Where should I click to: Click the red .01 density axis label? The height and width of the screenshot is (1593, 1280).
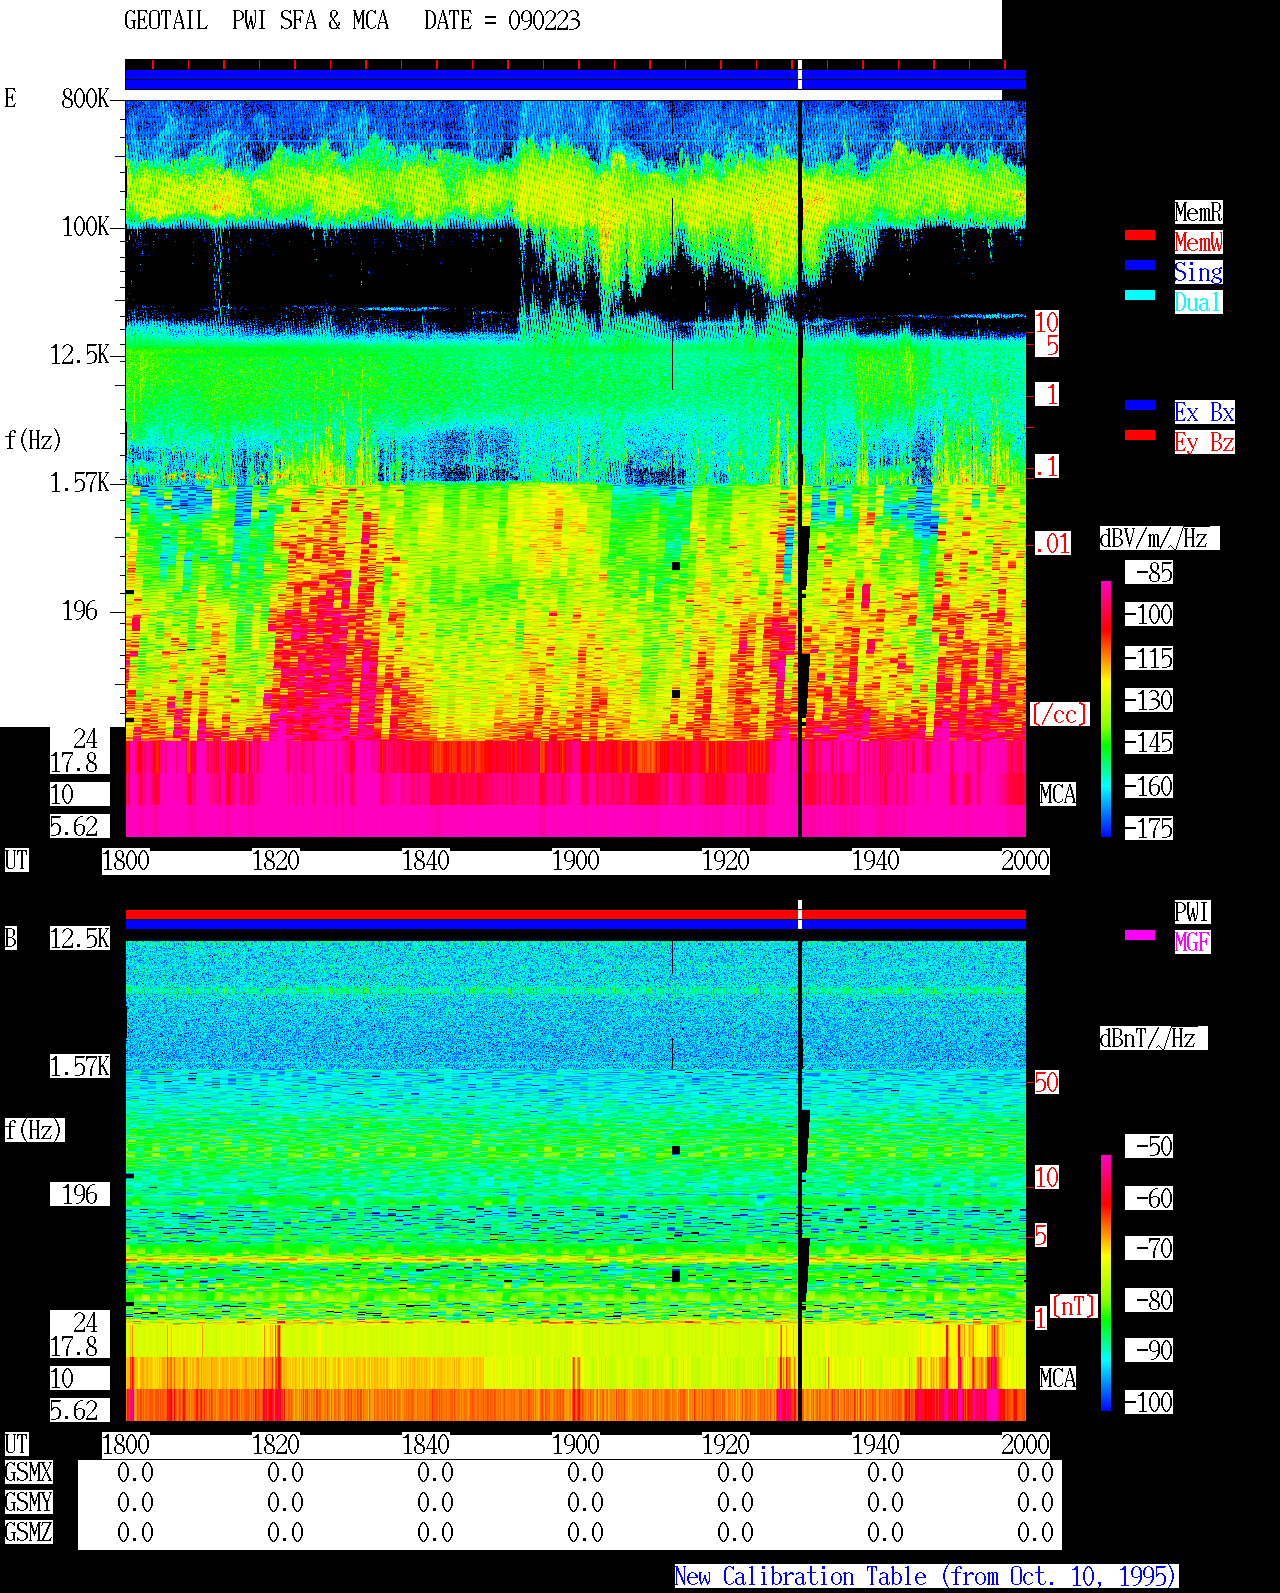point(1053,544)
